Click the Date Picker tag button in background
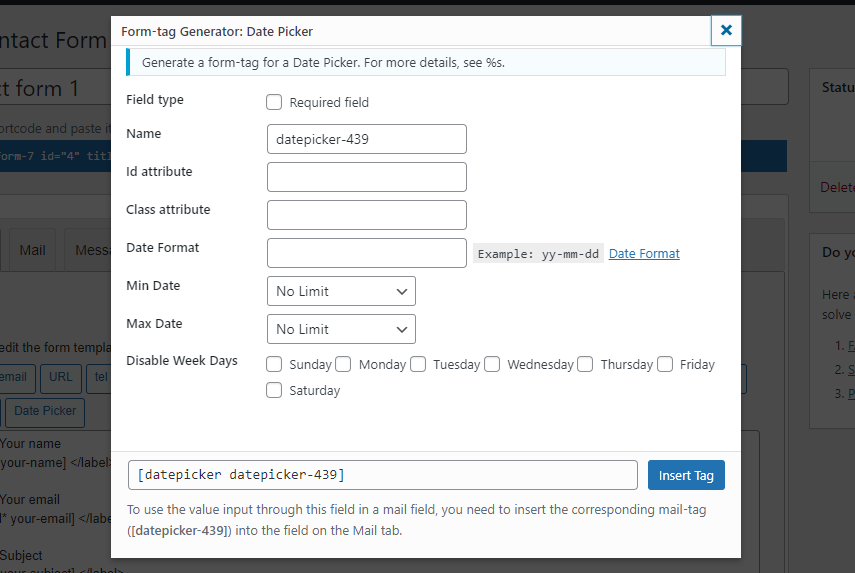The image size is (855, 573). pyautogui.click(x=45, y=411)
